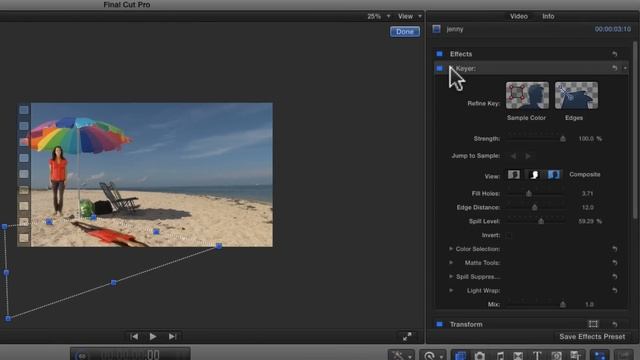Reset Spill Suppression parameters
Screen dimensions: 640x360
(615, 276)
